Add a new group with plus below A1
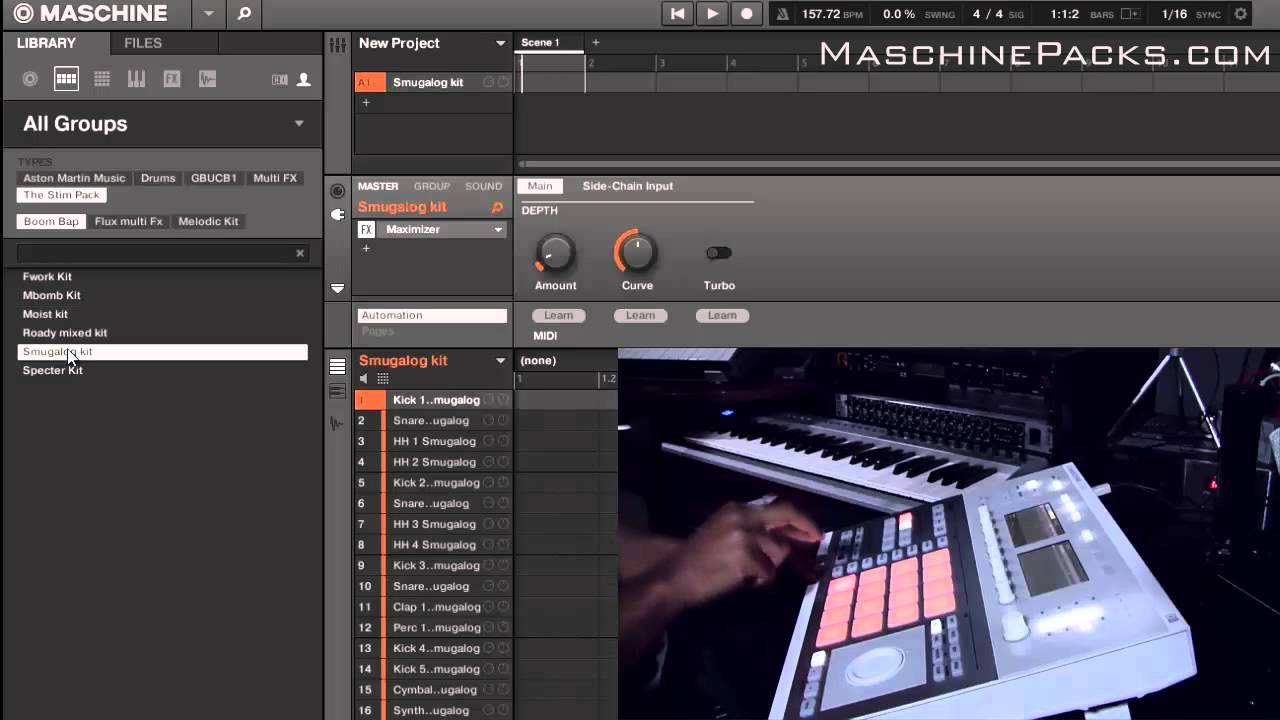 click(366, 102)
